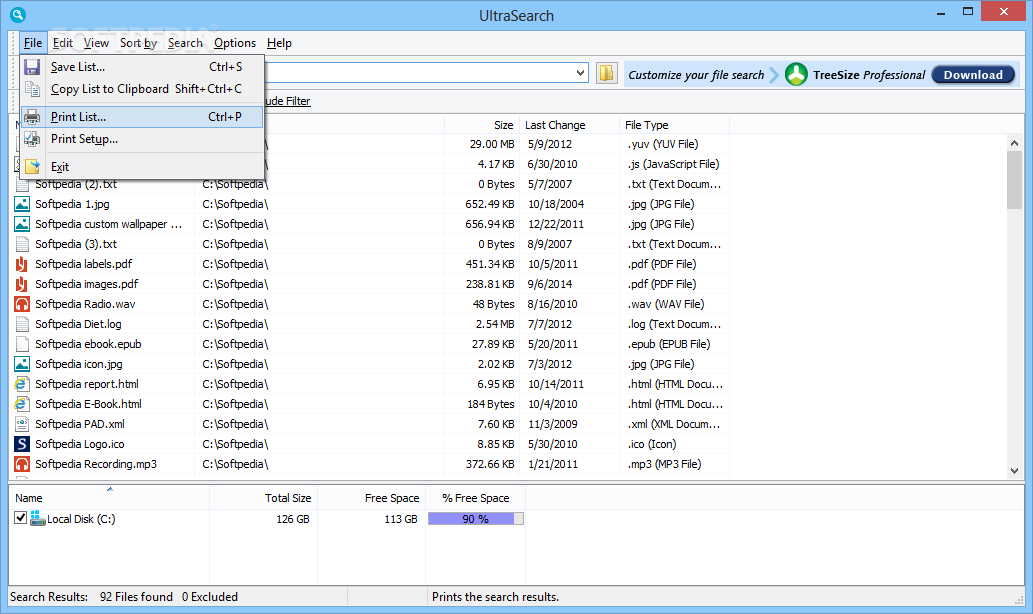
Task: Sort drives by % Free Space header
Action: click(x=476, y=498)
